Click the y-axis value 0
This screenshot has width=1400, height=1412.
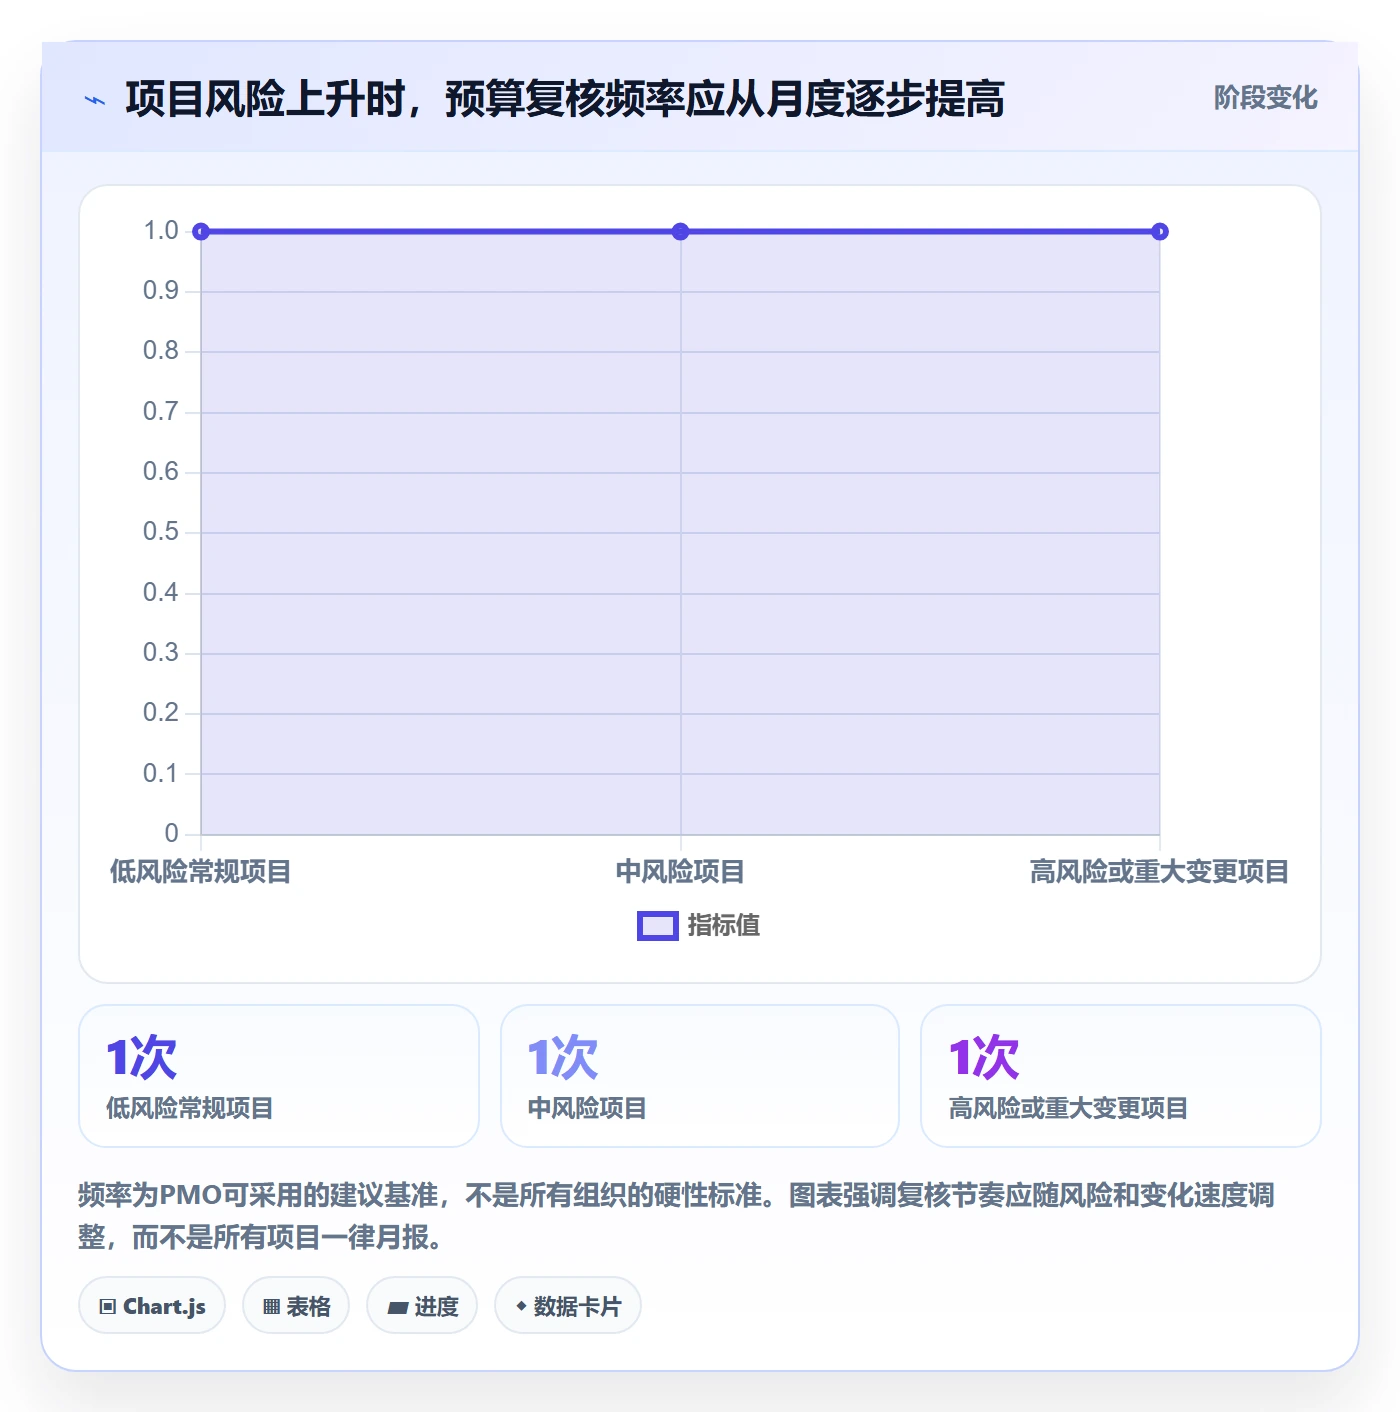tap(172, 833)
